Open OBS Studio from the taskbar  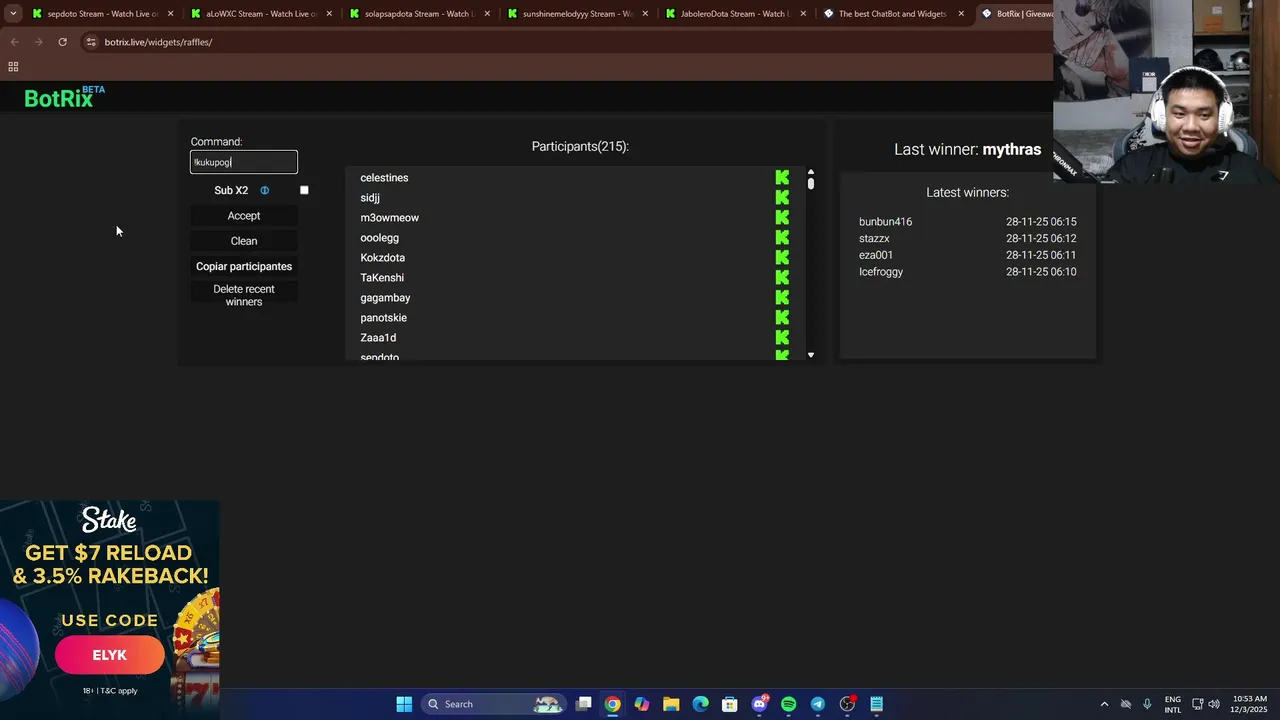(x=847, y=704)
